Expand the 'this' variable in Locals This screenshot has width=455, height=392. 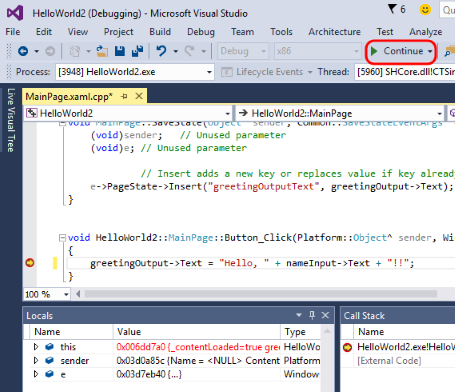36,347
